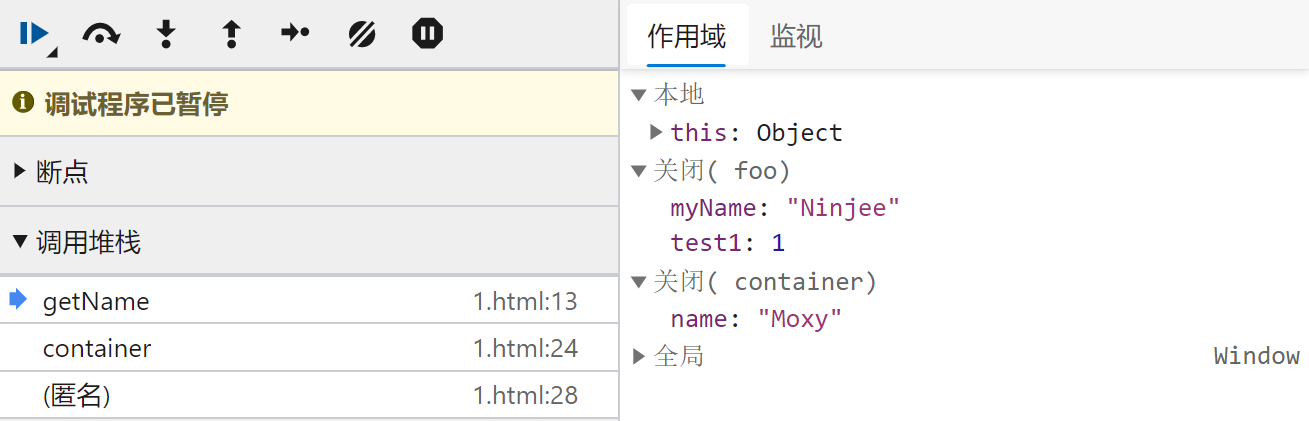Click the blue current-frame arrow beside getName
The height and width of the screenshot is (421, 1309).
click(x=18, y=300)
